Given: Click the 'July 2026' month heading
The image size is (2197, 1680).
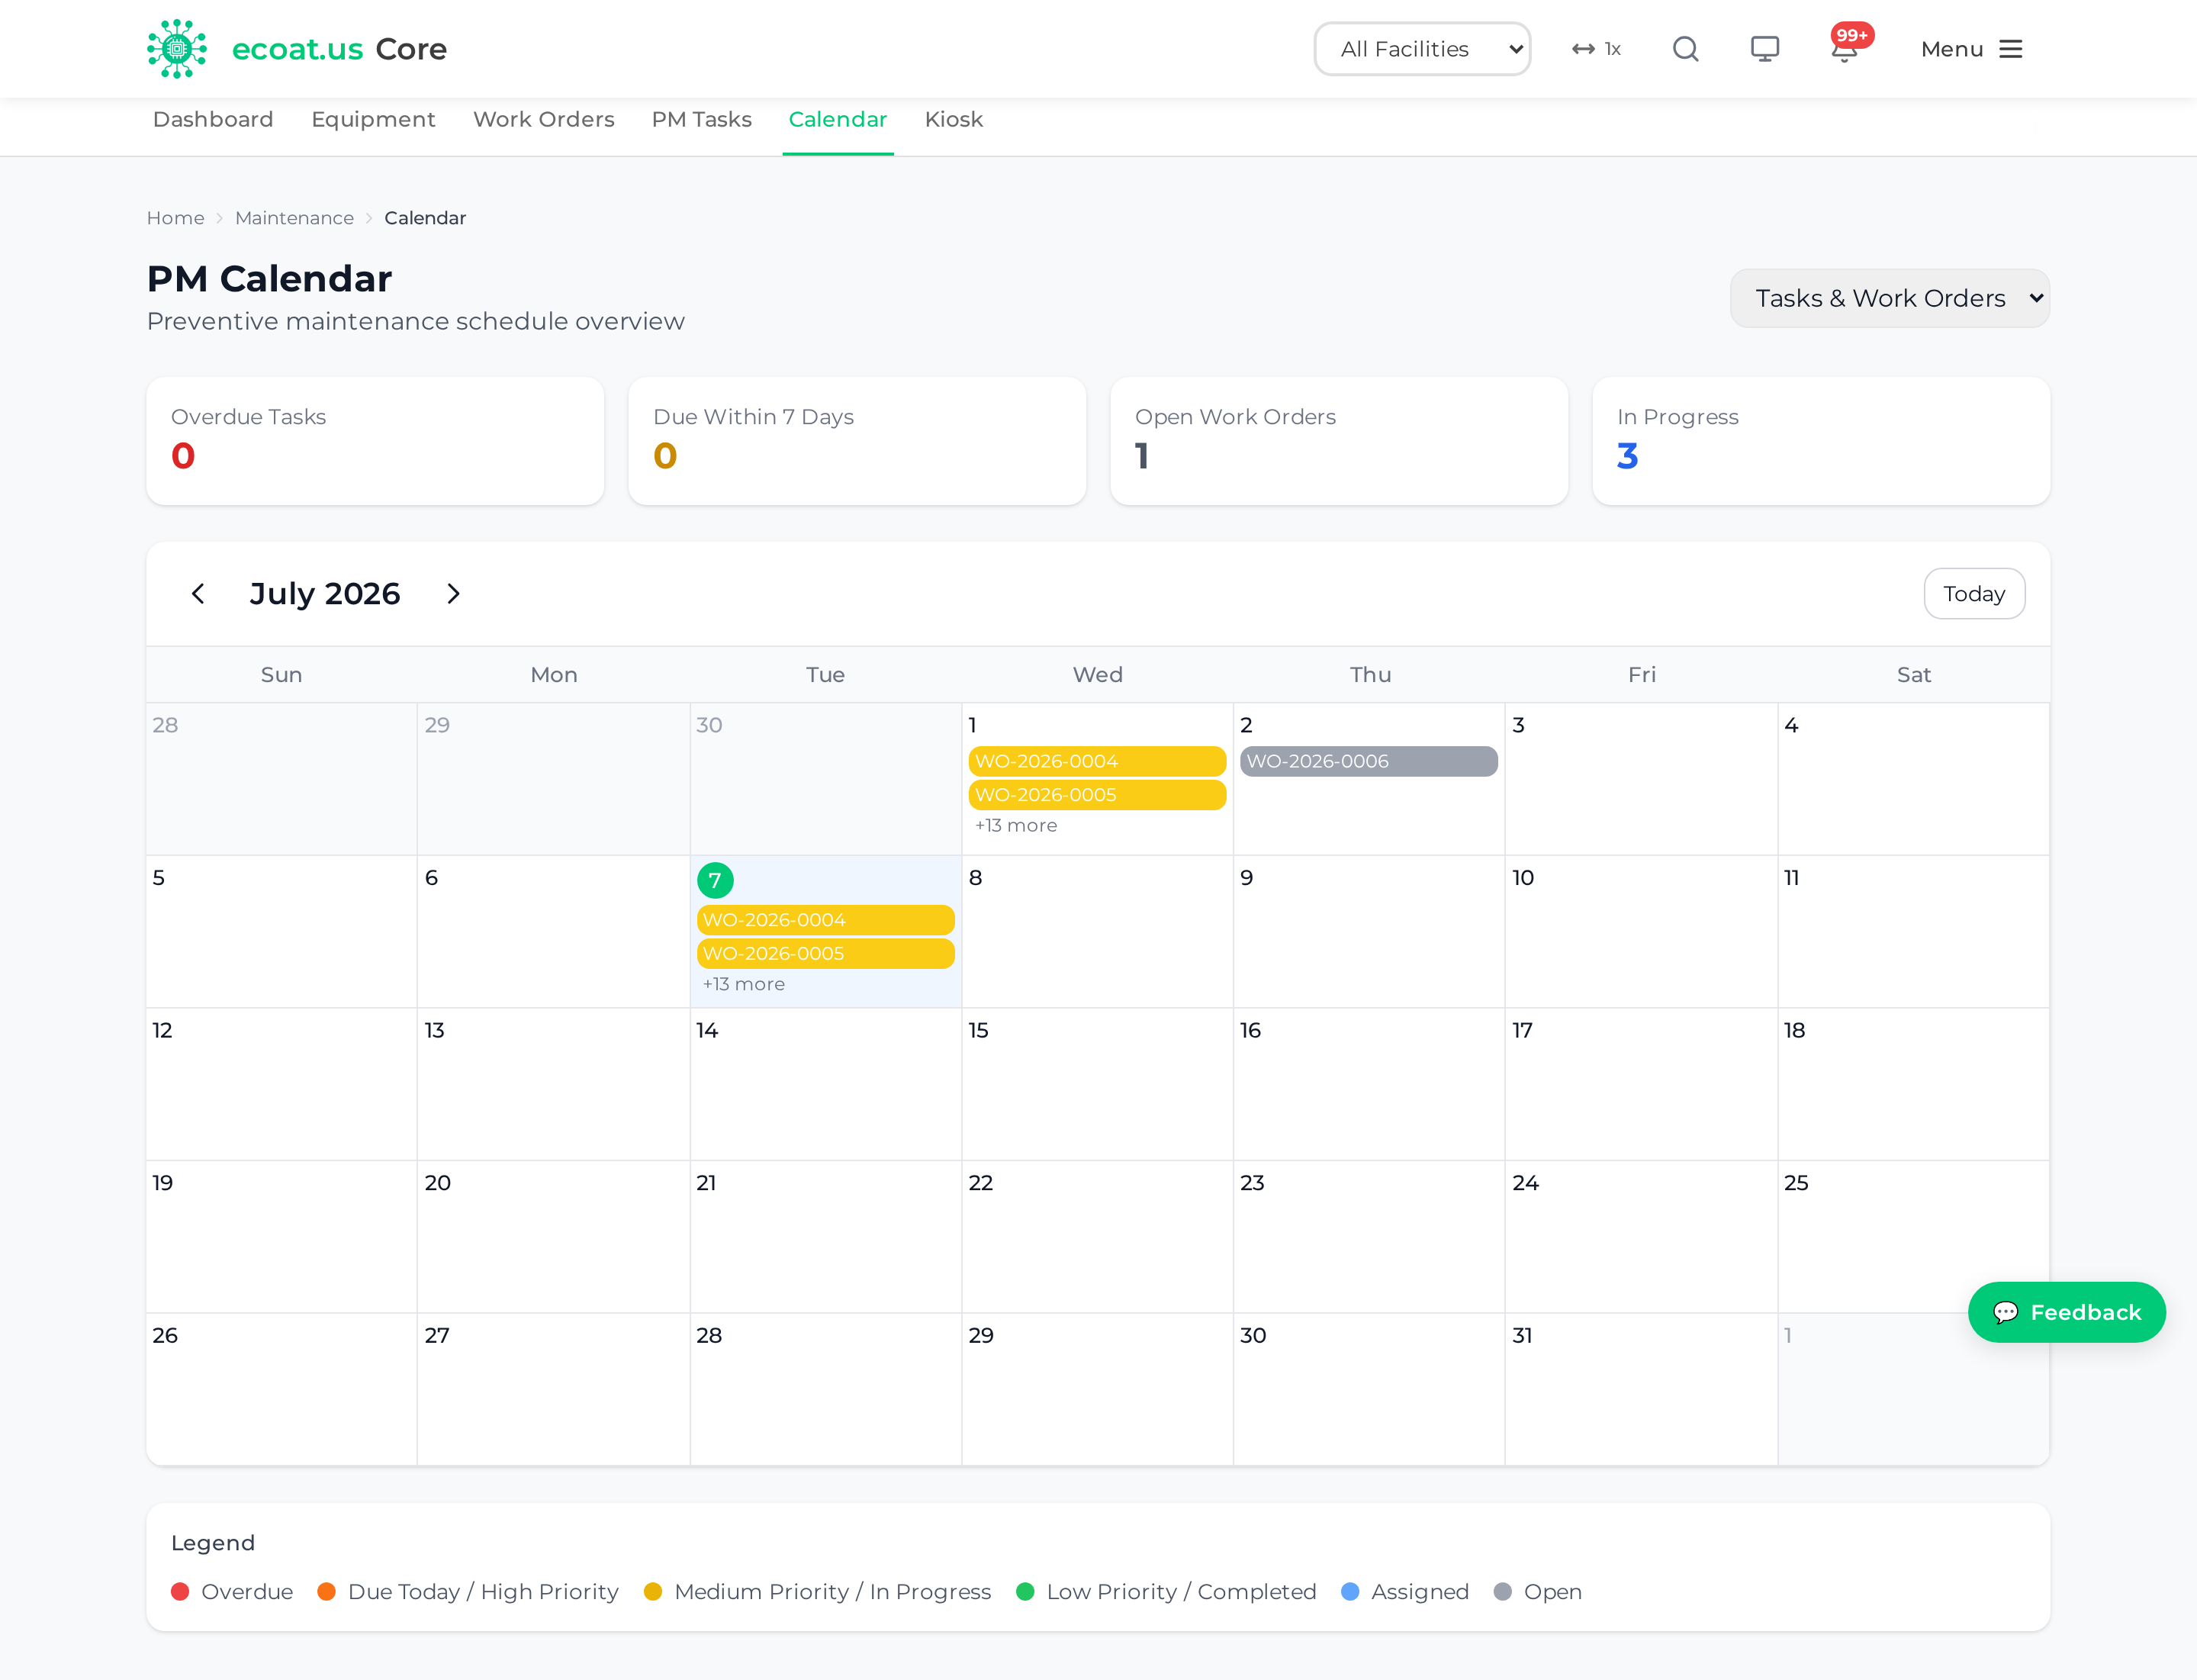Looking at the screenshot, I should pyautogui.click(x=325, y=594).
